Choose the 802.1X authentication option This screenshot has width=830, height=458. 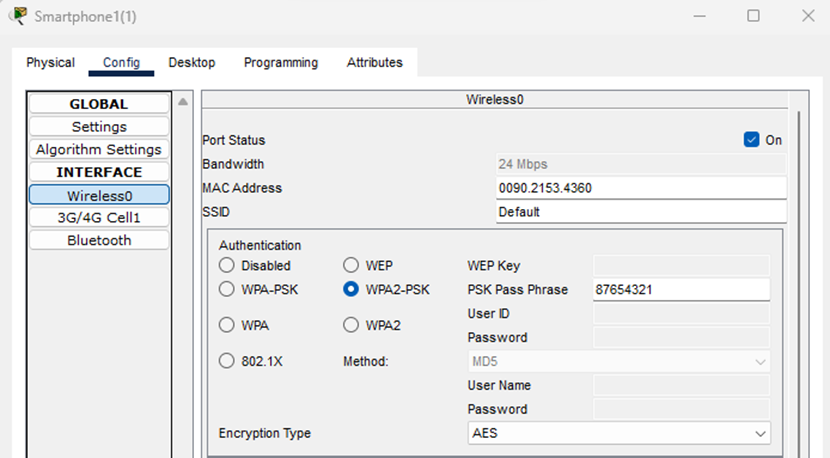(227, 361)
